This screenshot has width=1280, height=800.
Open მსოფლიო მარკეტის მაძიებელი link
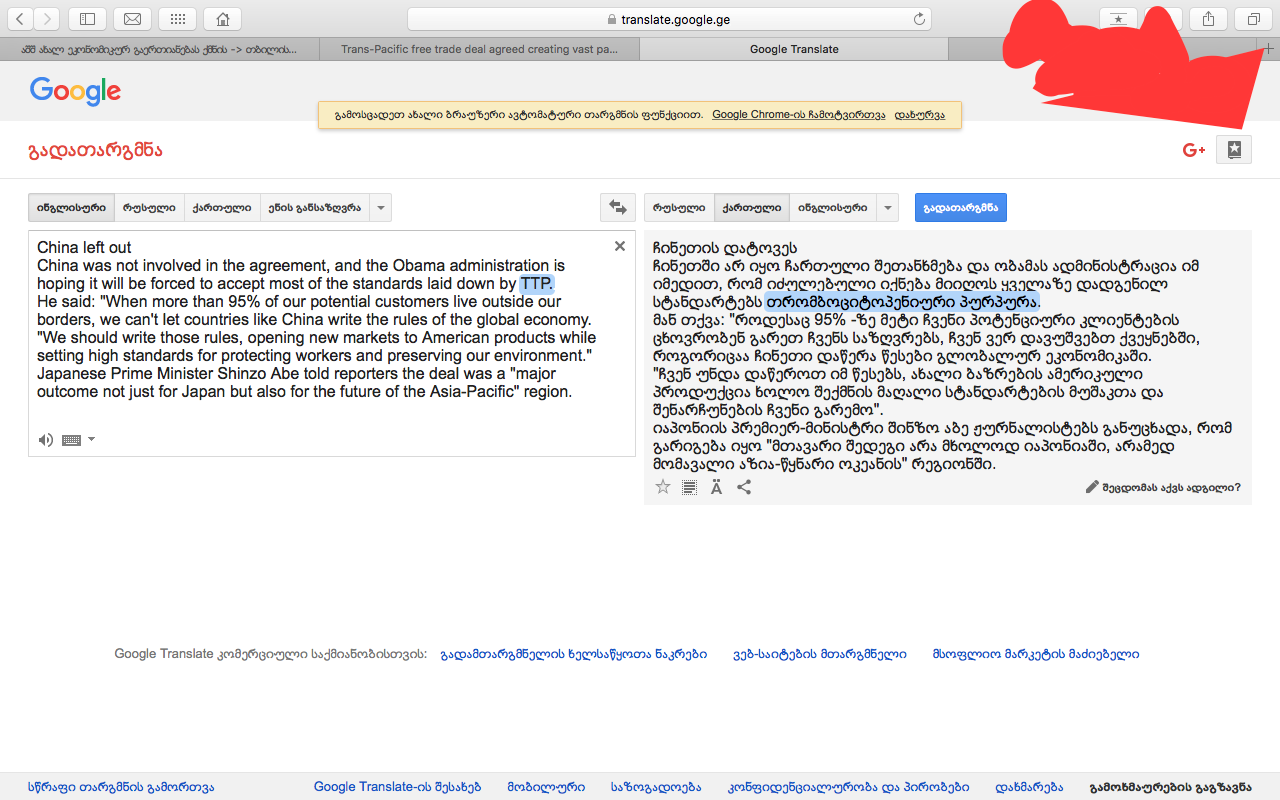1035,654
